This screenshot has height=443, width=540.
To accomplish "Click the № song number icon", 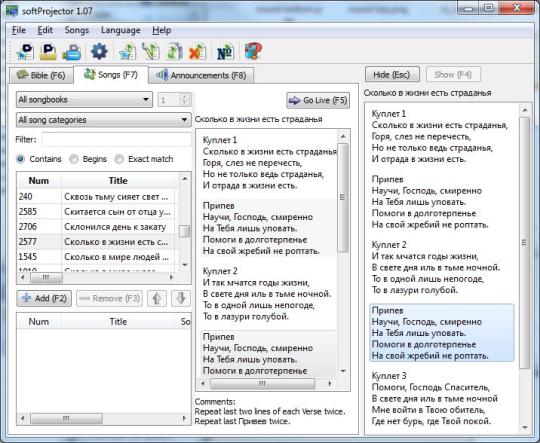I will (225, 52).
